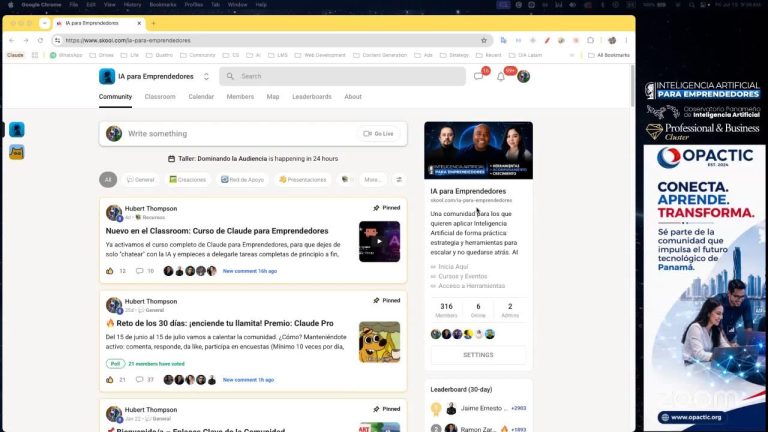Filter posts by Creaciones category
Image resolution: width=768 pixels, height=432 pixels.
click(x=188, y=180)
